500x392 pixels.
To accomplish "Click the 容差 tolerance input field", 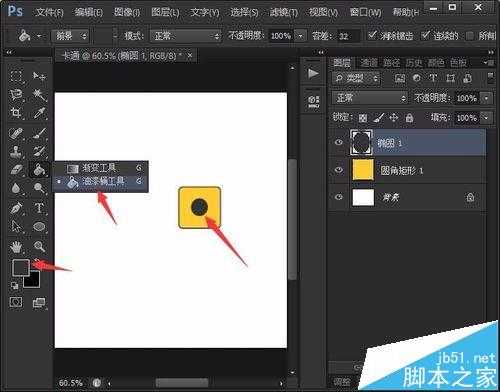I will tap(349, 36).
